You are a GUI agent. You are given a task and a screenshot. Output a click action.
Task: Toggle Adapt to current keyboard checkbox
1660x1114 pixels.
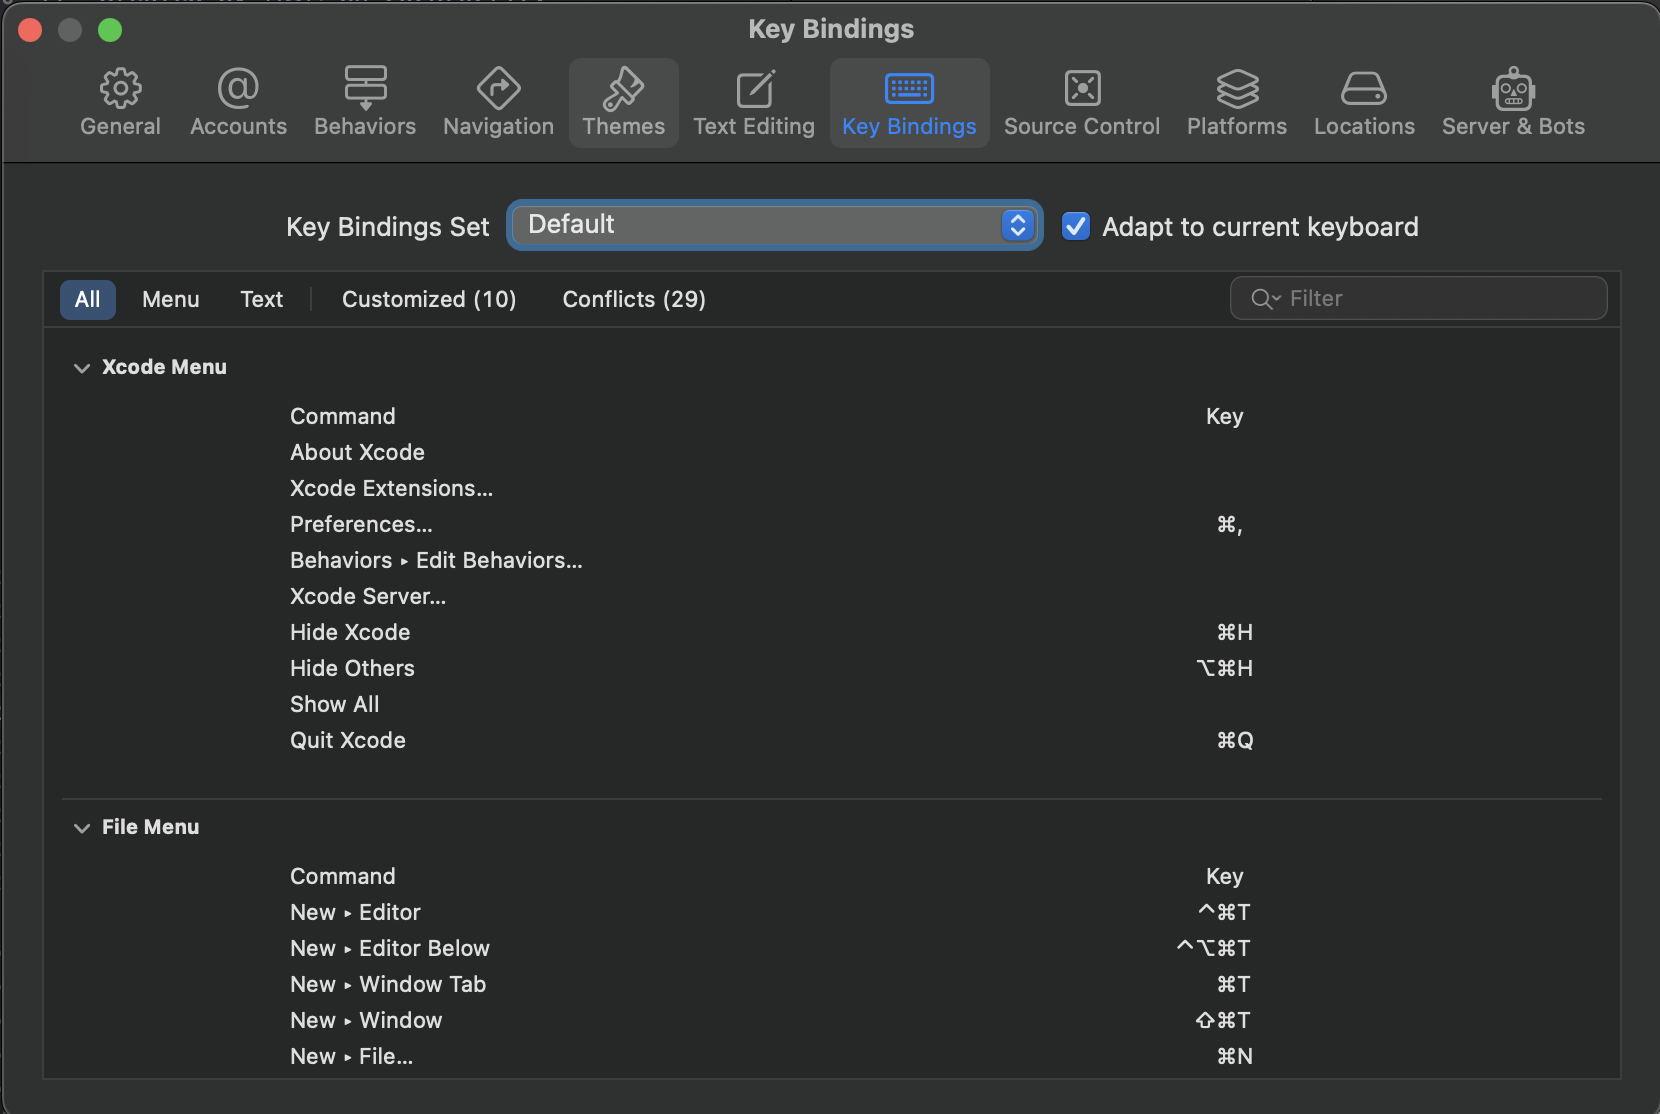point(1076,226)
